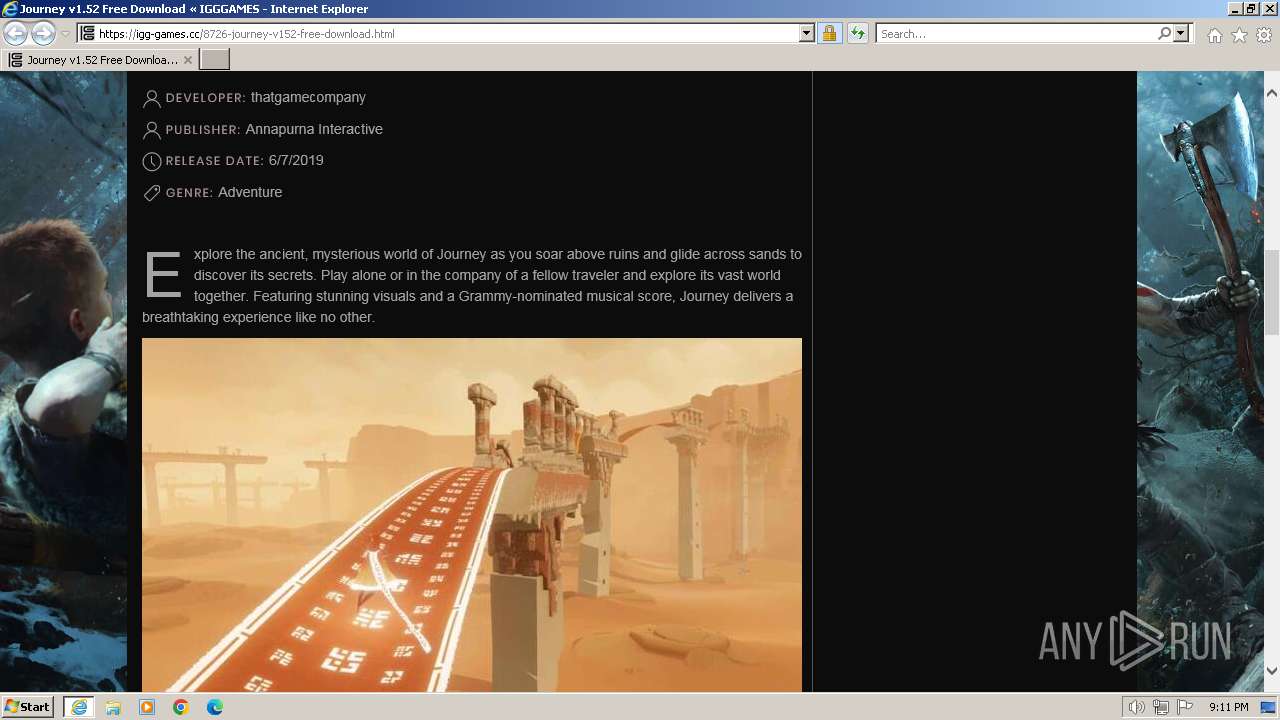Click the Adventure genre link
This screenshot has height=720, width=1280.
(x=250, y=192)
